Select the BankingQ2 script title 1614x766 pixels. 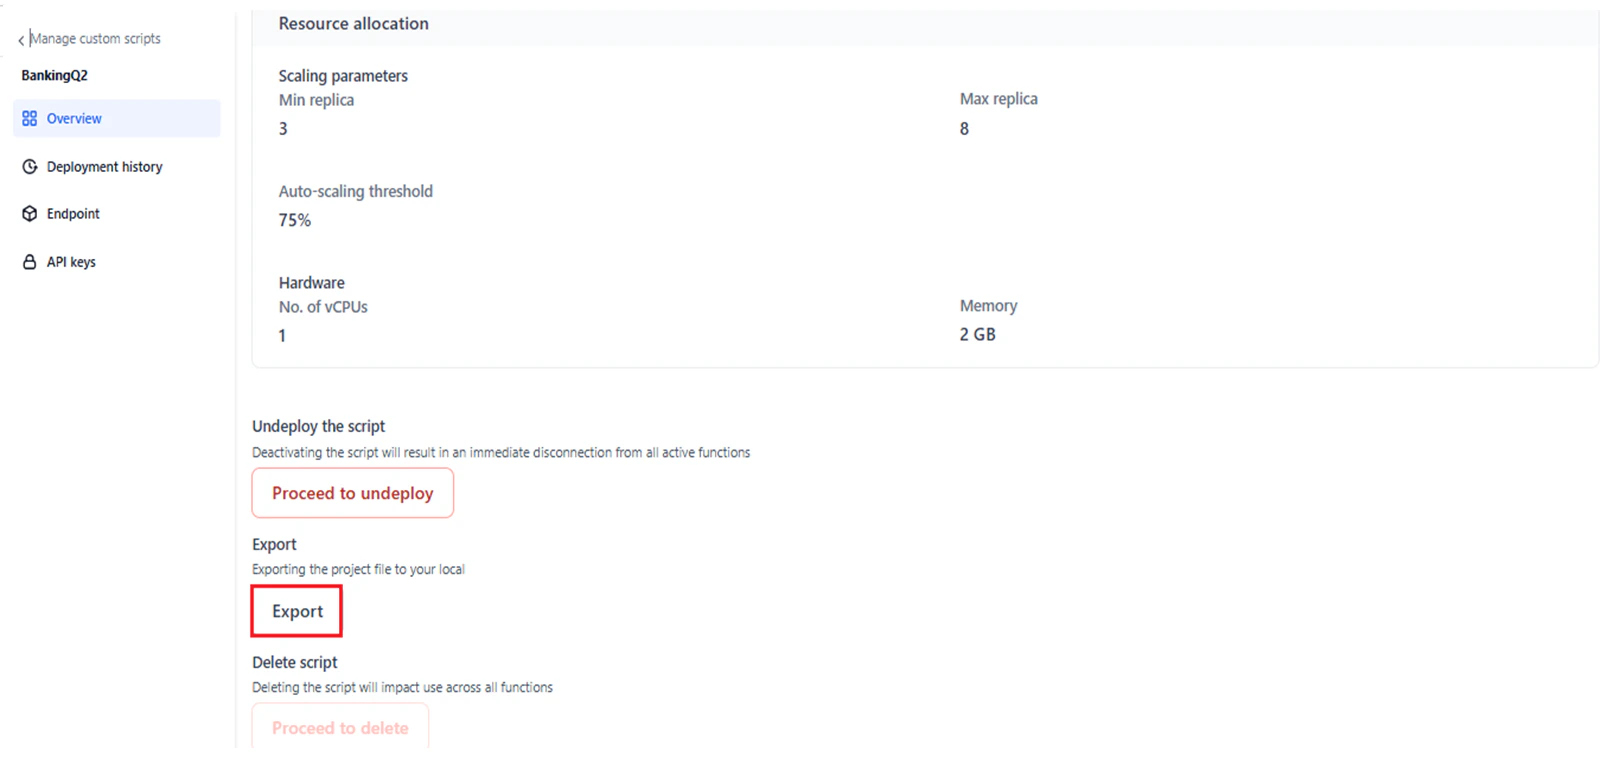[54, 75]
